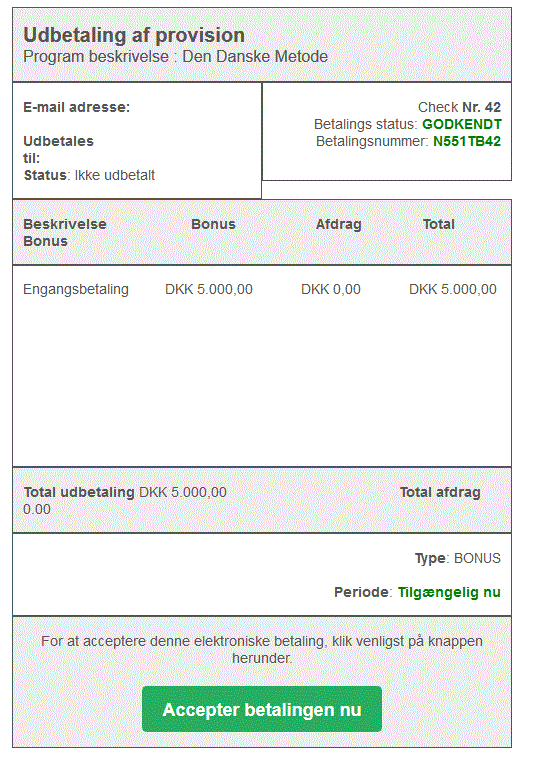533x767 pixels.
Task: Click the Tilgængelig nu period text
Action: (449, 592)
